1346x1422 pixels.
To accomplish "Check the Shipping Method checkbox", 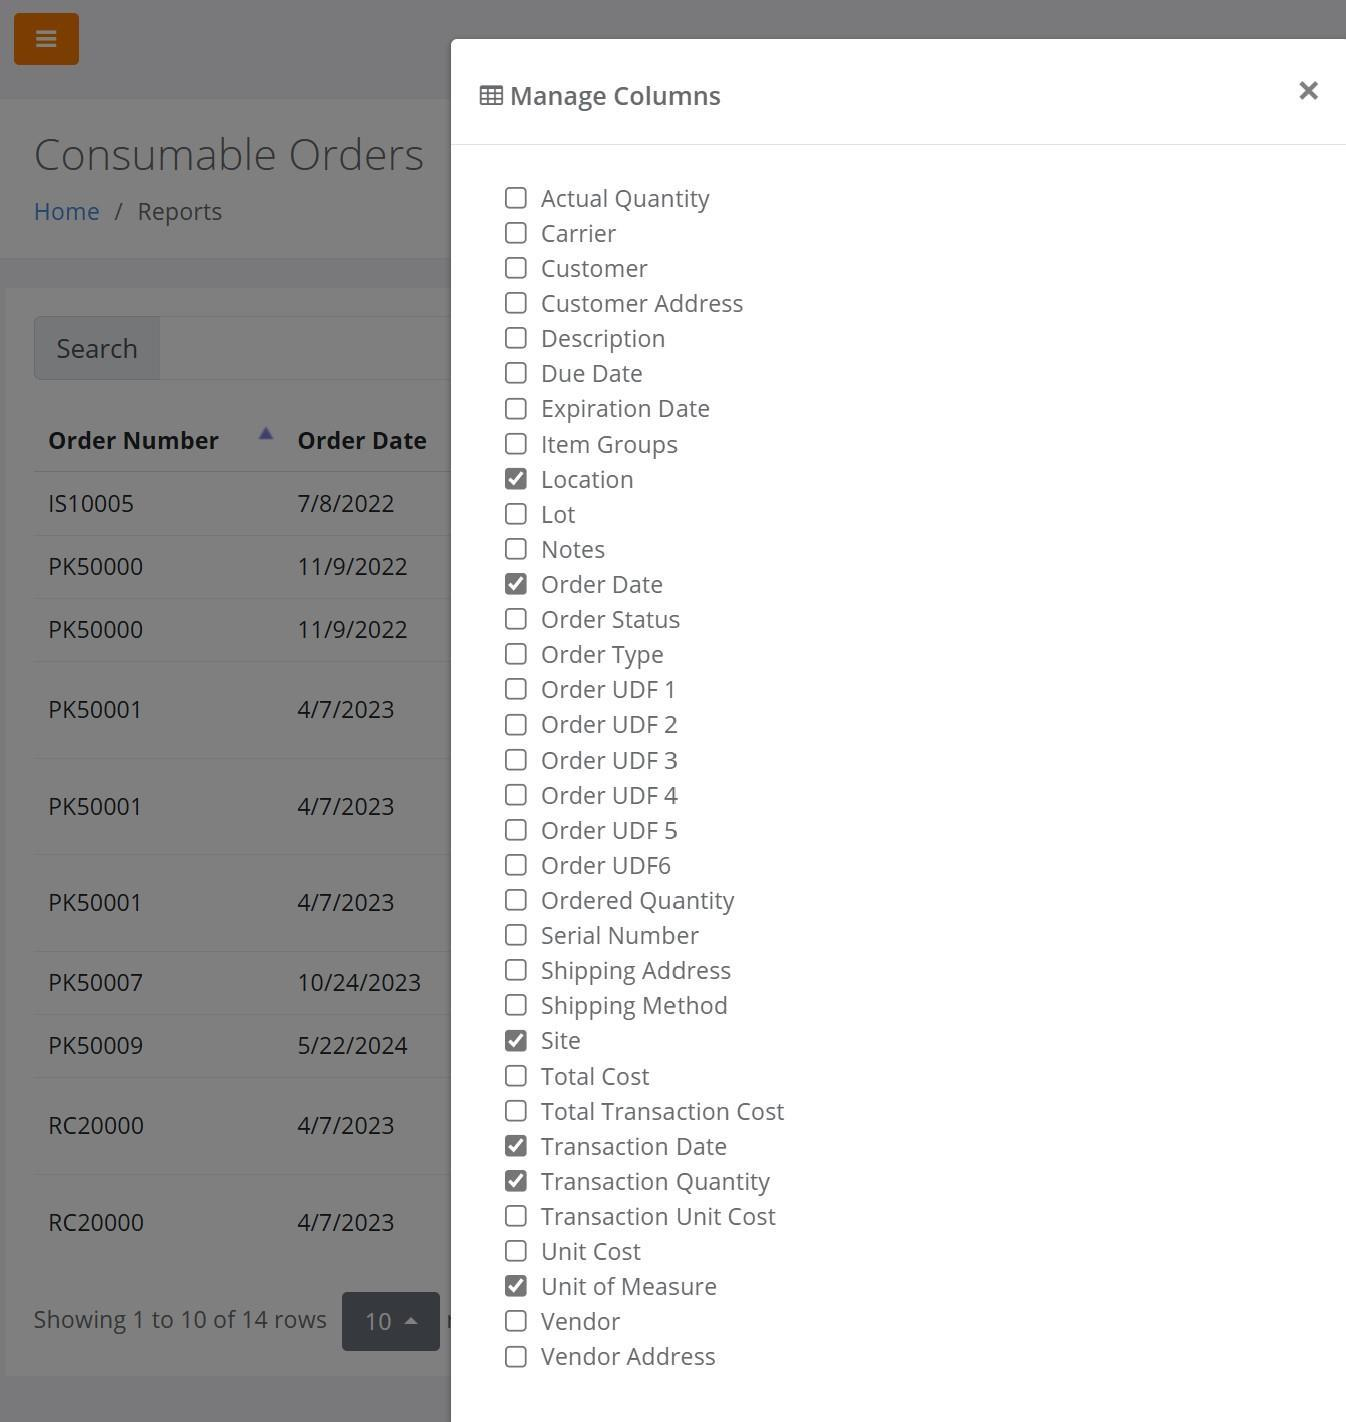I will click(x=516, y=1005).
